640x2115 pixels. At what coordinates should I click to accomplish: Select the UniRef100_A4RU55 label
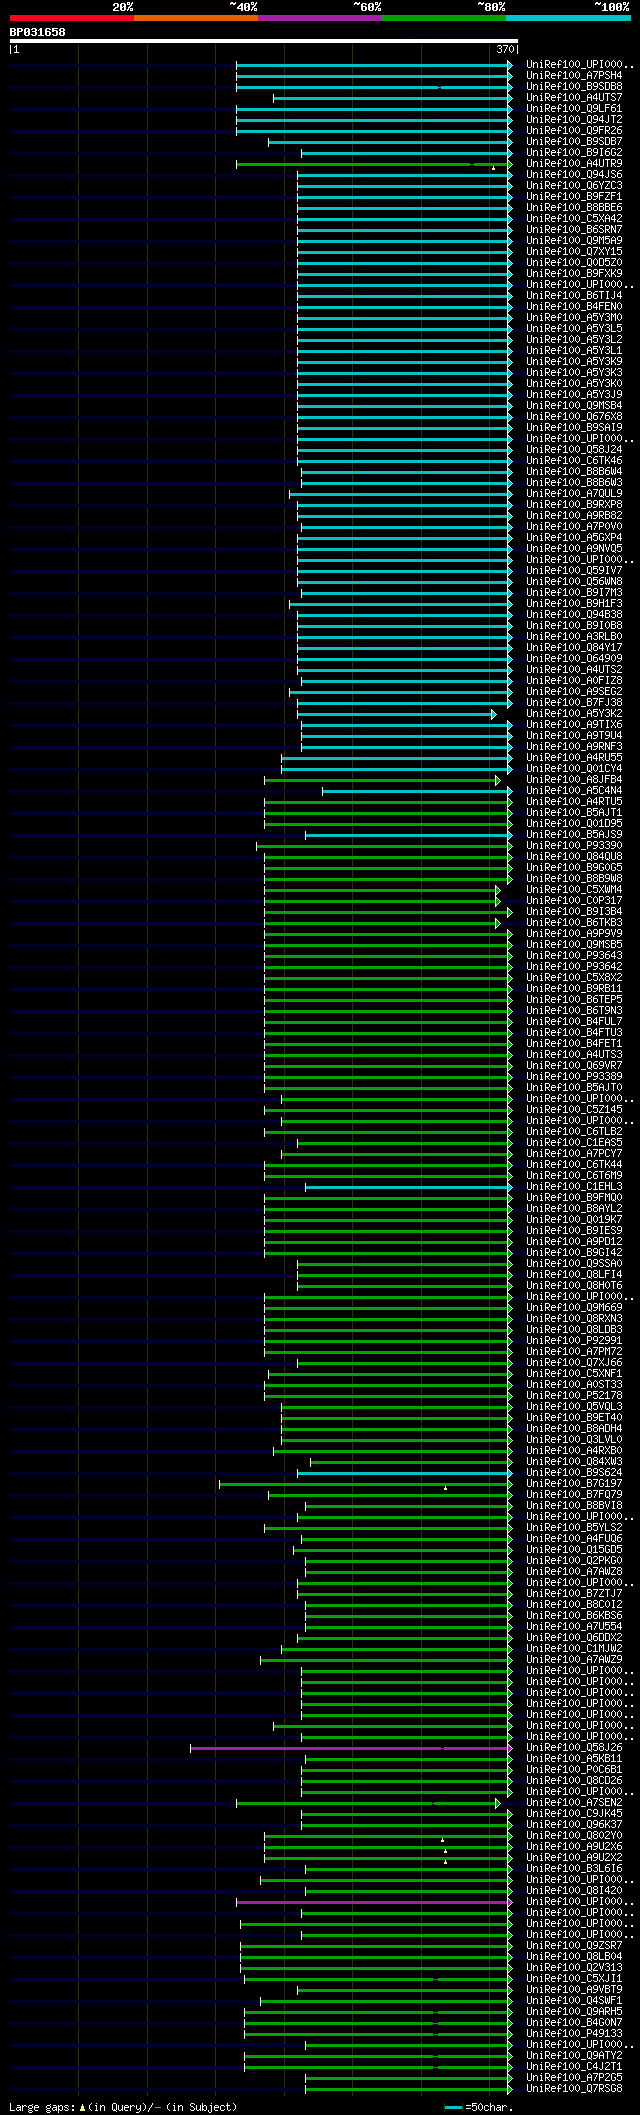tap(574, 757)
